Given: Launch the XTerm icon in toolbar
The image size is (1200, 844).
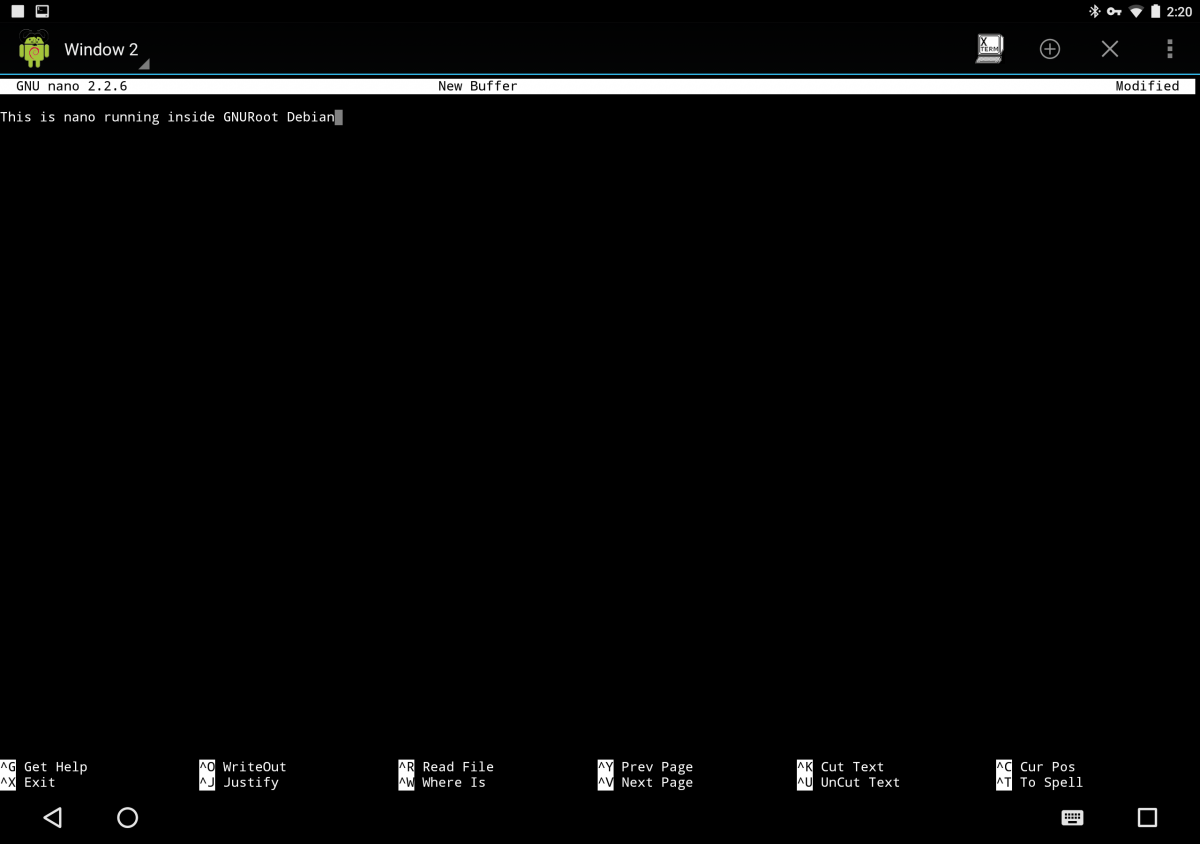Looking at the screenshot, I should tap(989, 49).
